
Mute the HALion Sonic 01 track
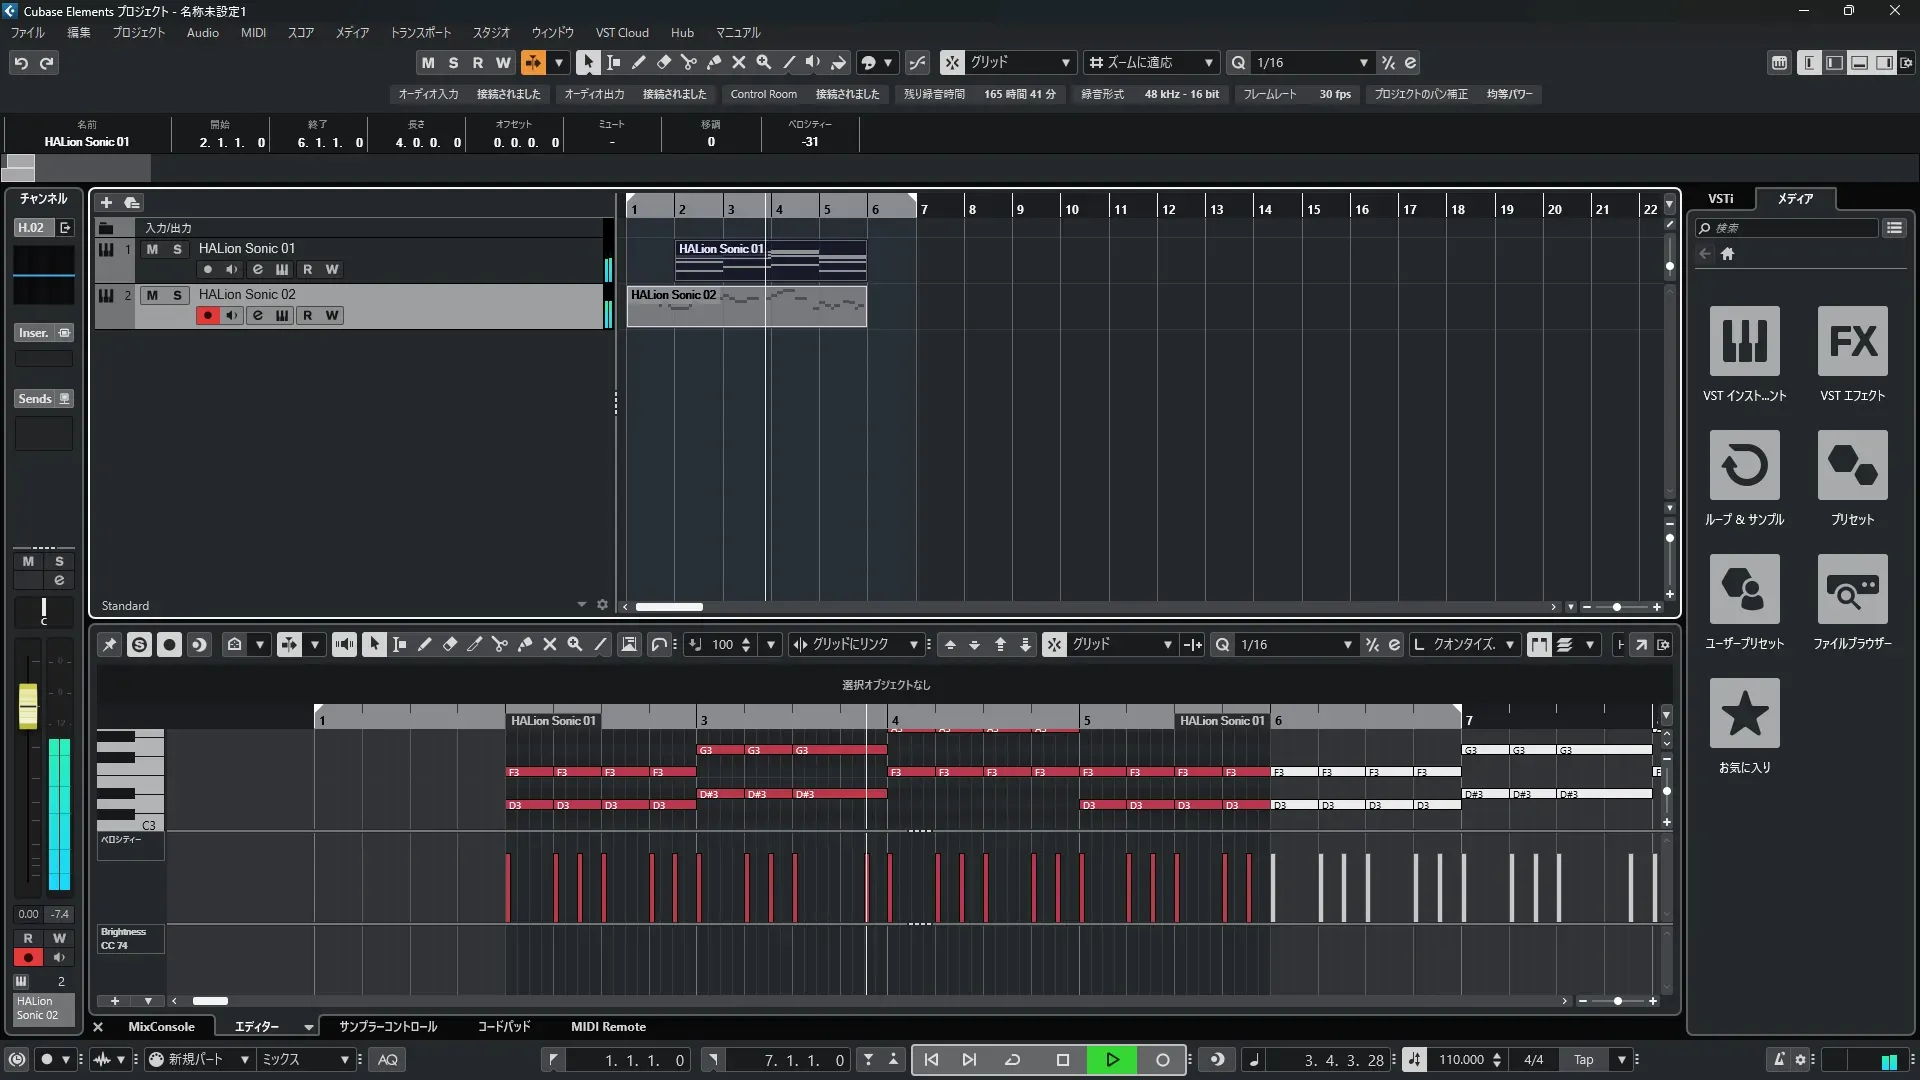coord(152,249)
